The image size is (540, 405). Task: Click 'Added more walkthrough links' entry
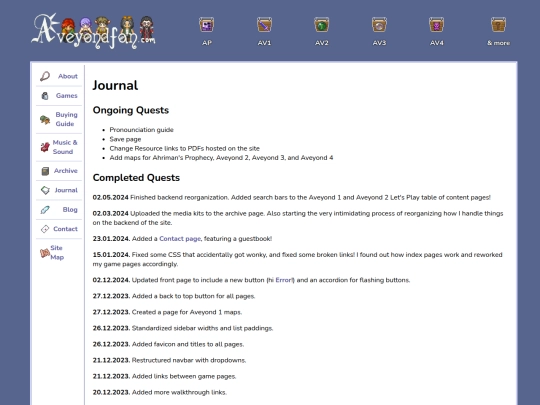coord(160,392)
